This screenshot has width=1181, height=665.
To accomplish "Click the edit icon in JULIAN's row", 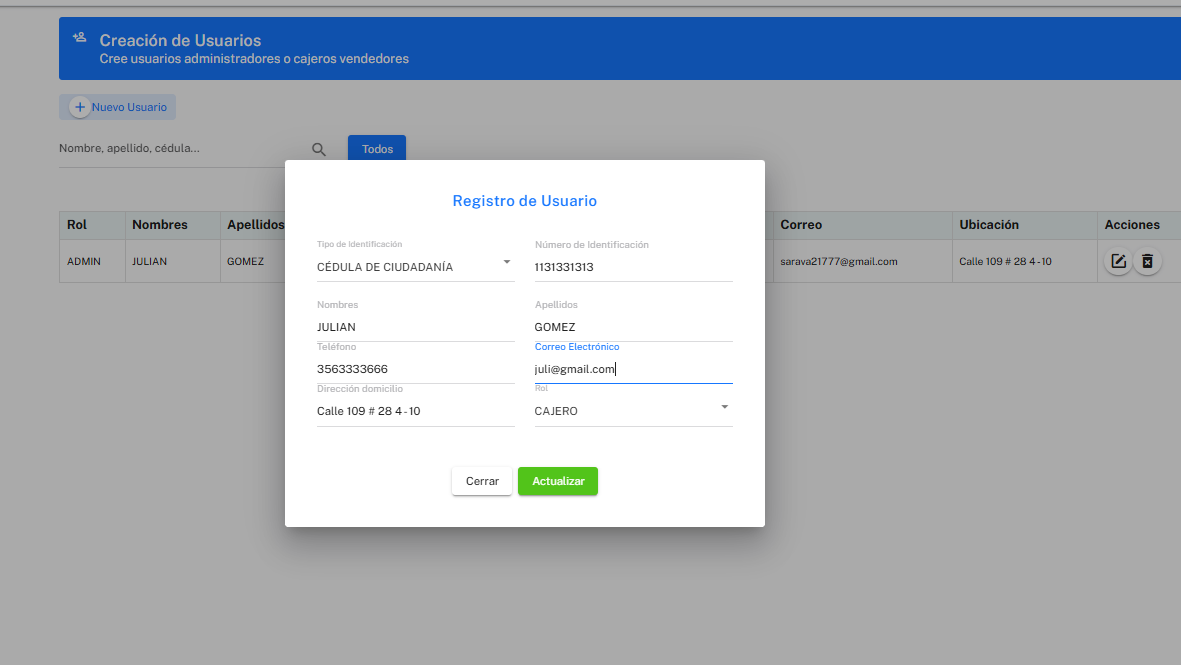I will [1118, 261].
